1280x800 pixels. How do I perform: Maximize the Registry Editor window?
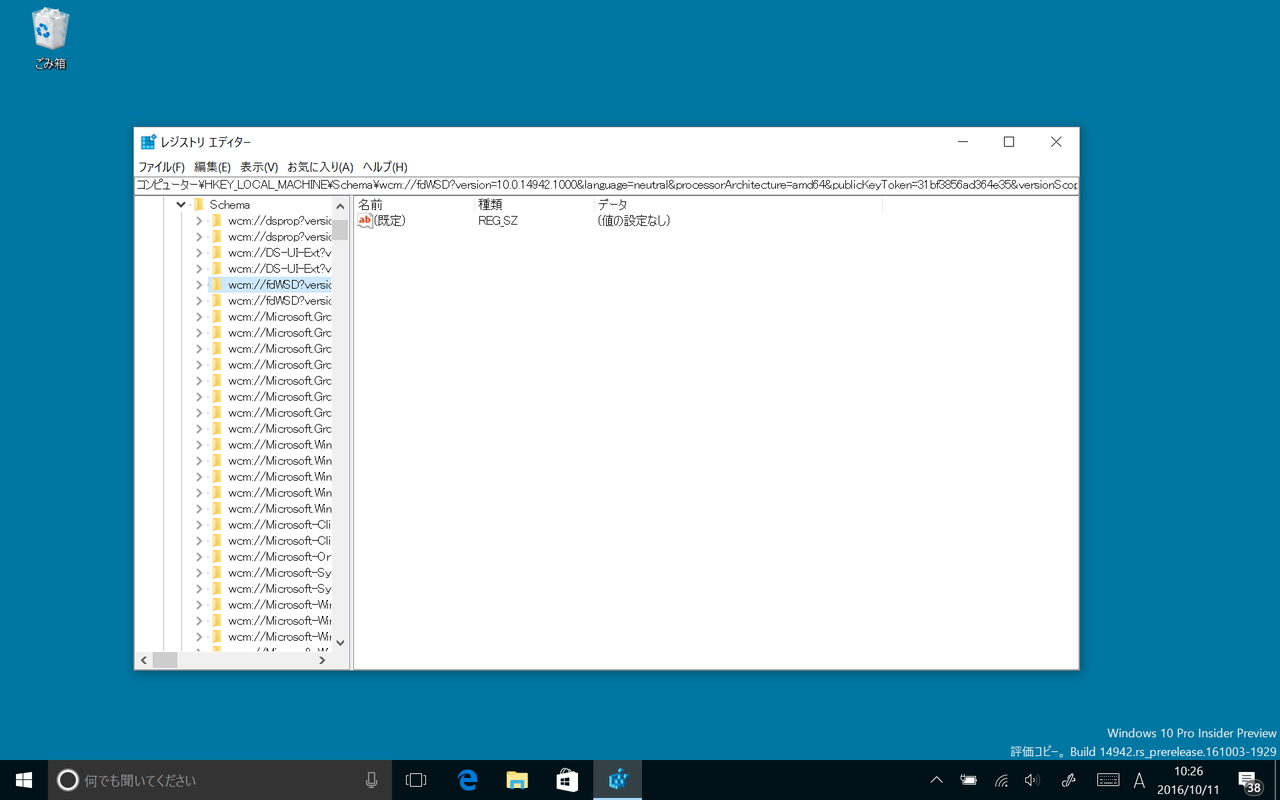(x=1009, y=142)
